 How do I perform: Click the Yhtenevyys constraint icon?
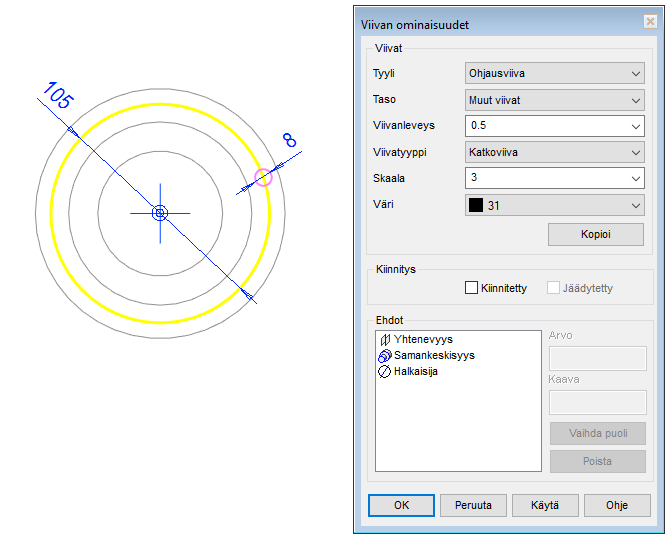point(385,340)
